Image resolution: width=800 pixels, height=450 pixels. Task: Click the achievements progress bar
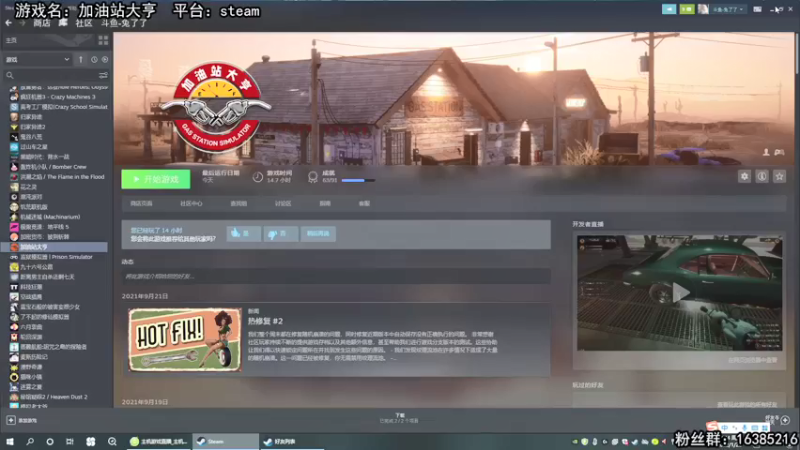coord(358,181)
